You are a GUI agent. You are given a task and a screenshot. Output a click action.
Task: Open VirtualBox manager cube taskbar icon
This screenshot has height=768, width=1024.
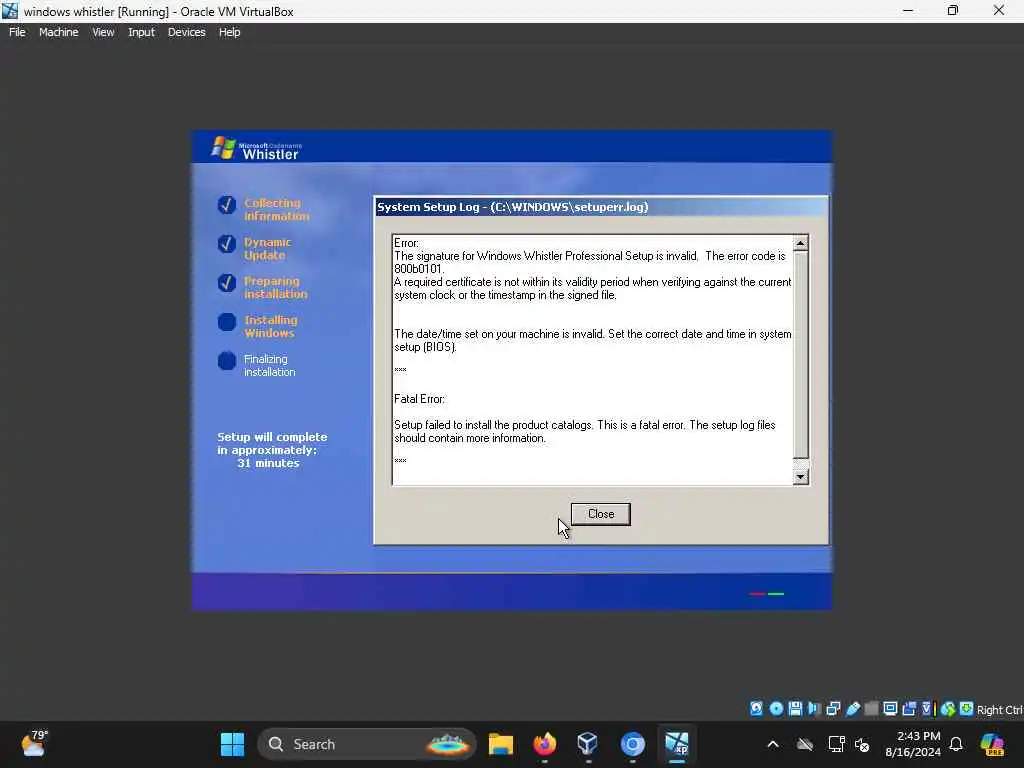point(588,744)
